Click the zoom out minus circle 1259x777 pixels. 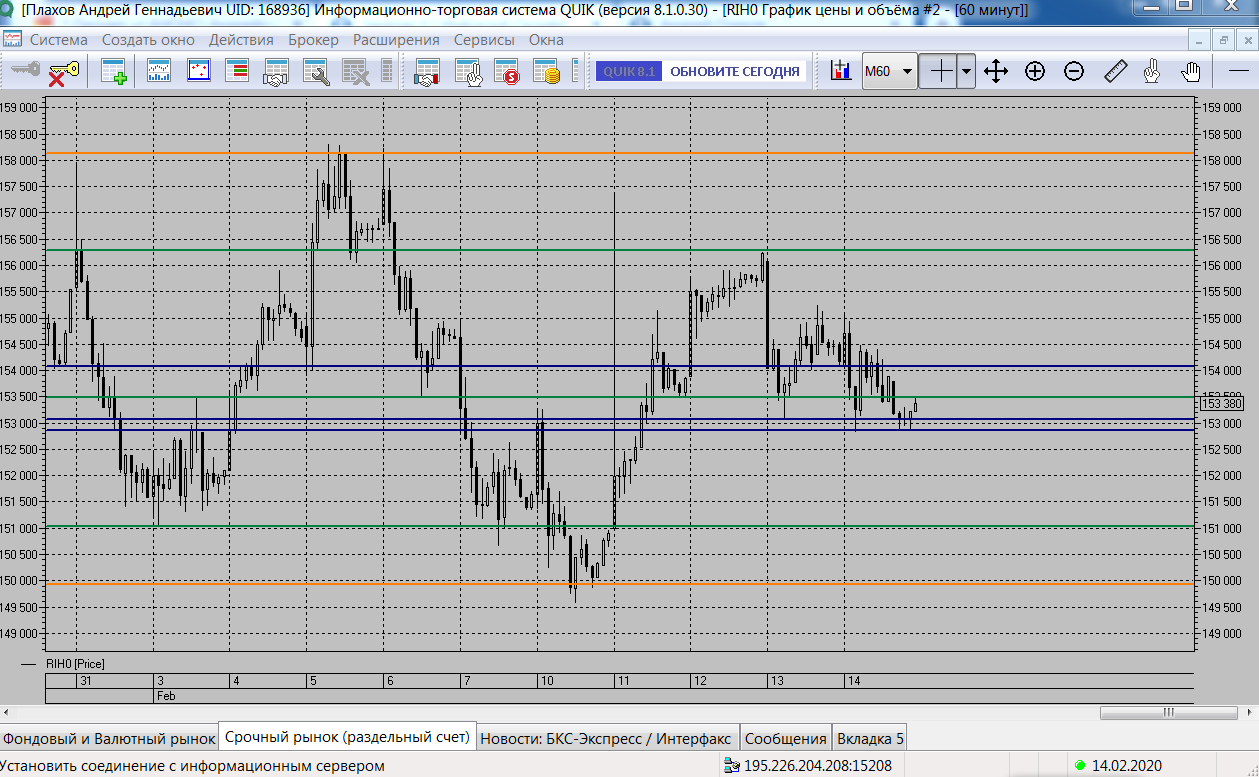(1074, 72)
